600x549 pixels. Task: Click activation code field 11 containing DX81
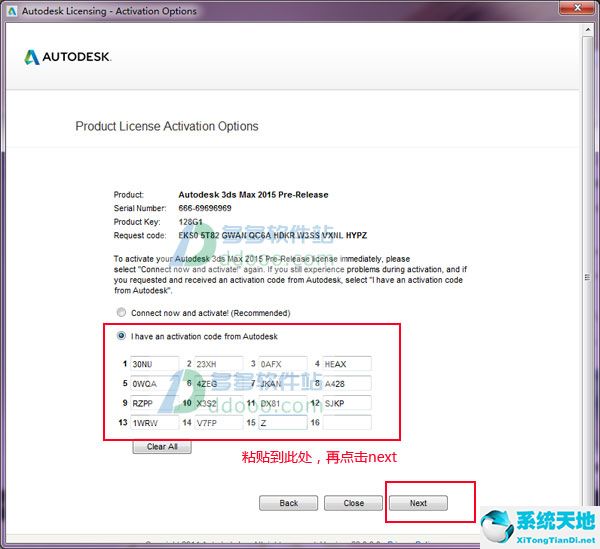coord(283,403)
